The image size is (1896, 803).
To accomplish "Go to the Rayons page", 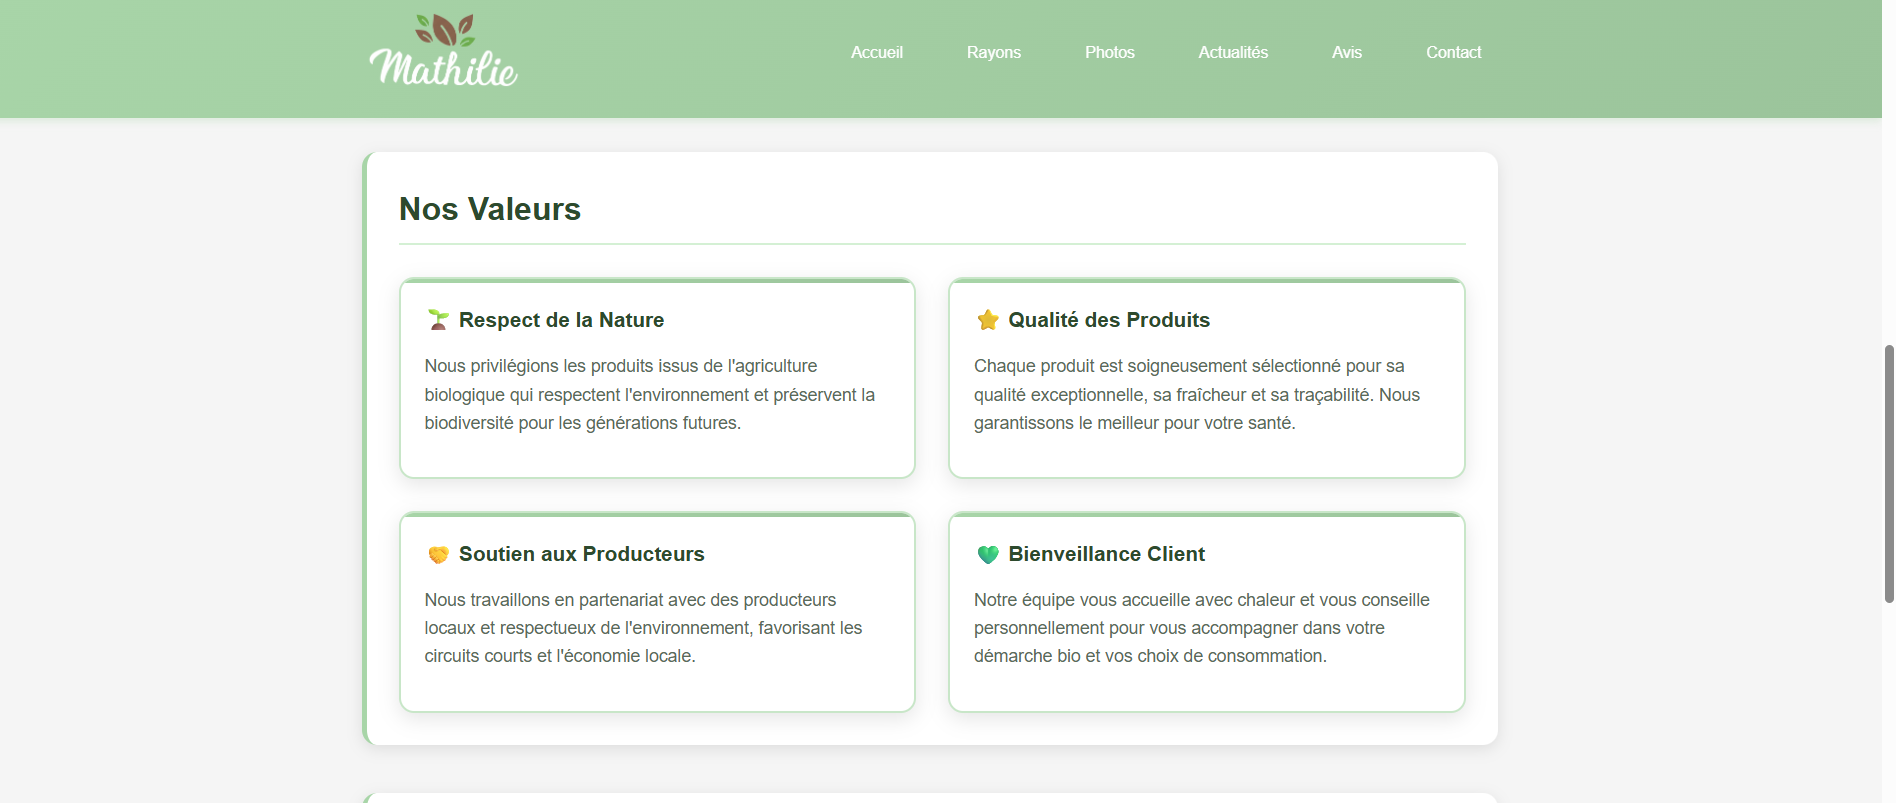I will pyautogui.click(x=994, y=52).
